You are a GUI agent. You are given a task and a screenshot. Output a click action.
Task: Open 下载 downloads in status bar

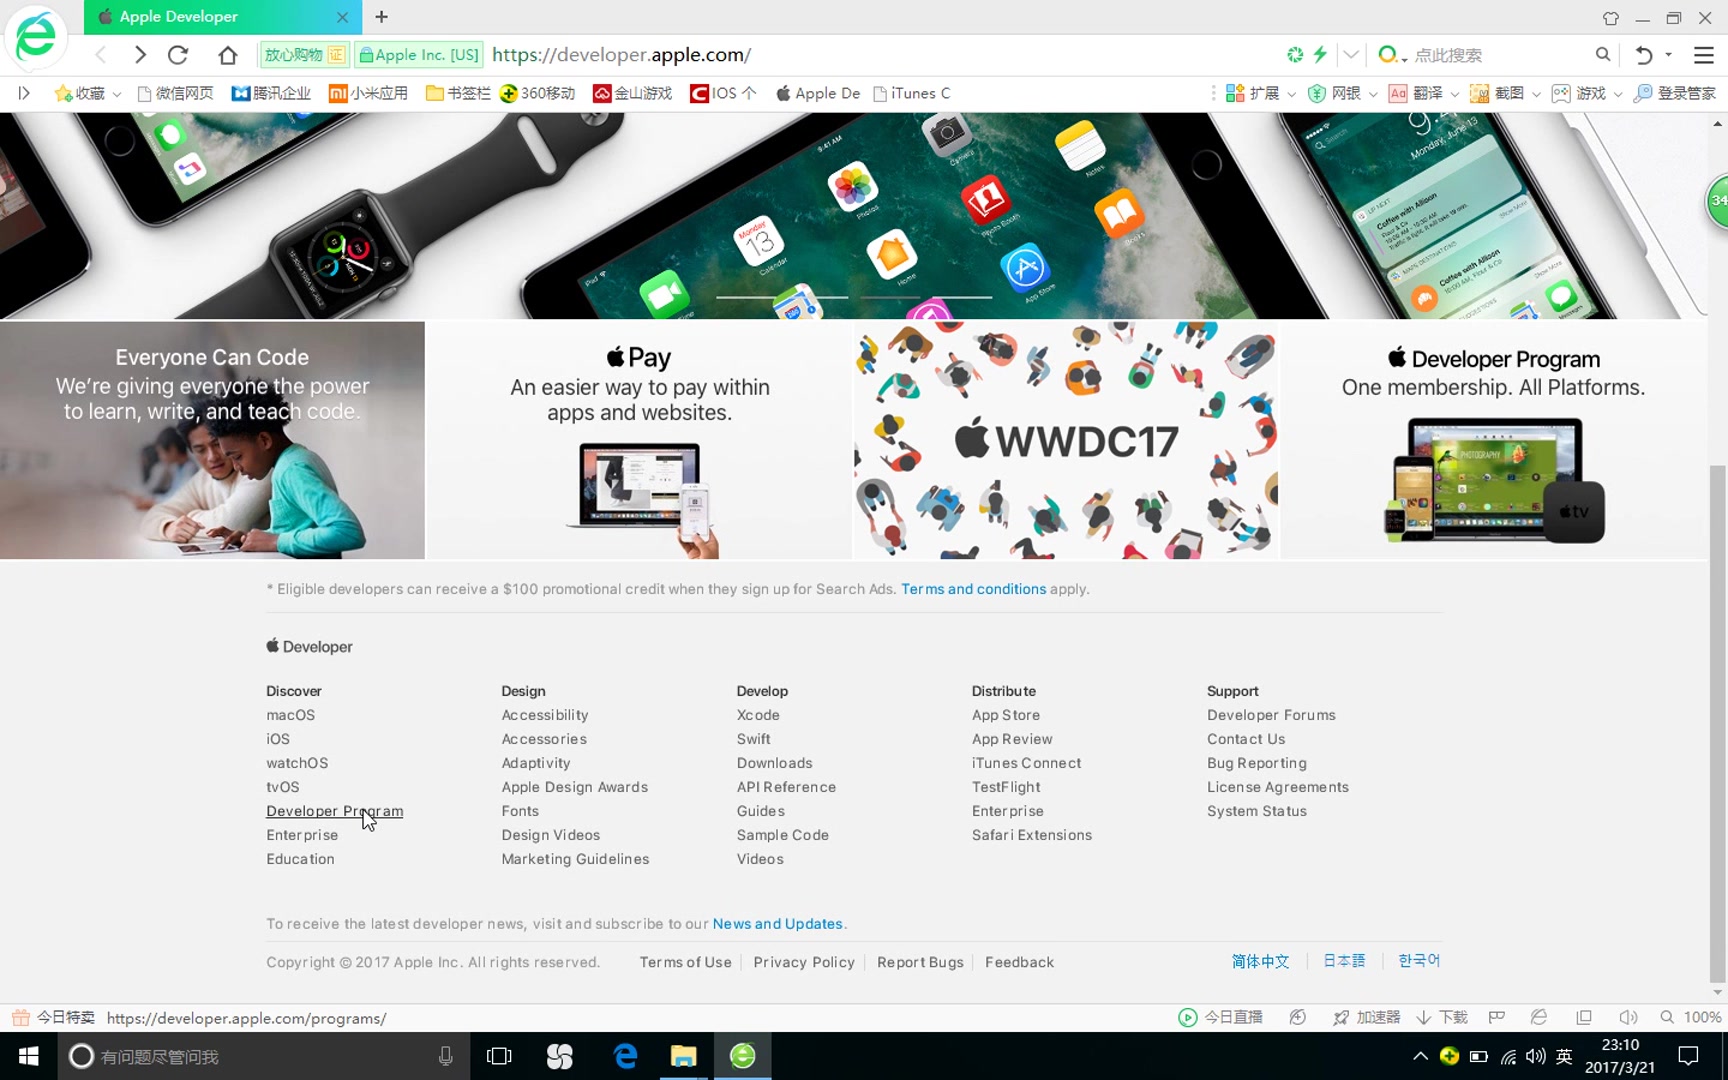point(1441,1017)
